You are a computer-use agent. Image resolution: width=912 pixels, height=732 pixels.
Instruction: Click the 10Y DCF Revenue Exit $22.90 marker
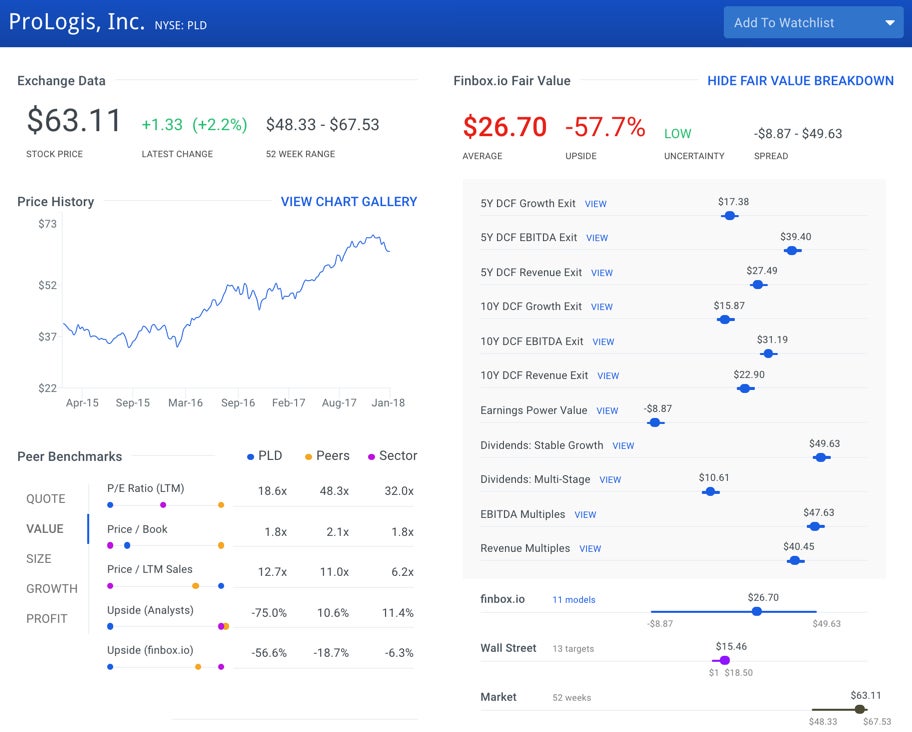click(745, 388)
